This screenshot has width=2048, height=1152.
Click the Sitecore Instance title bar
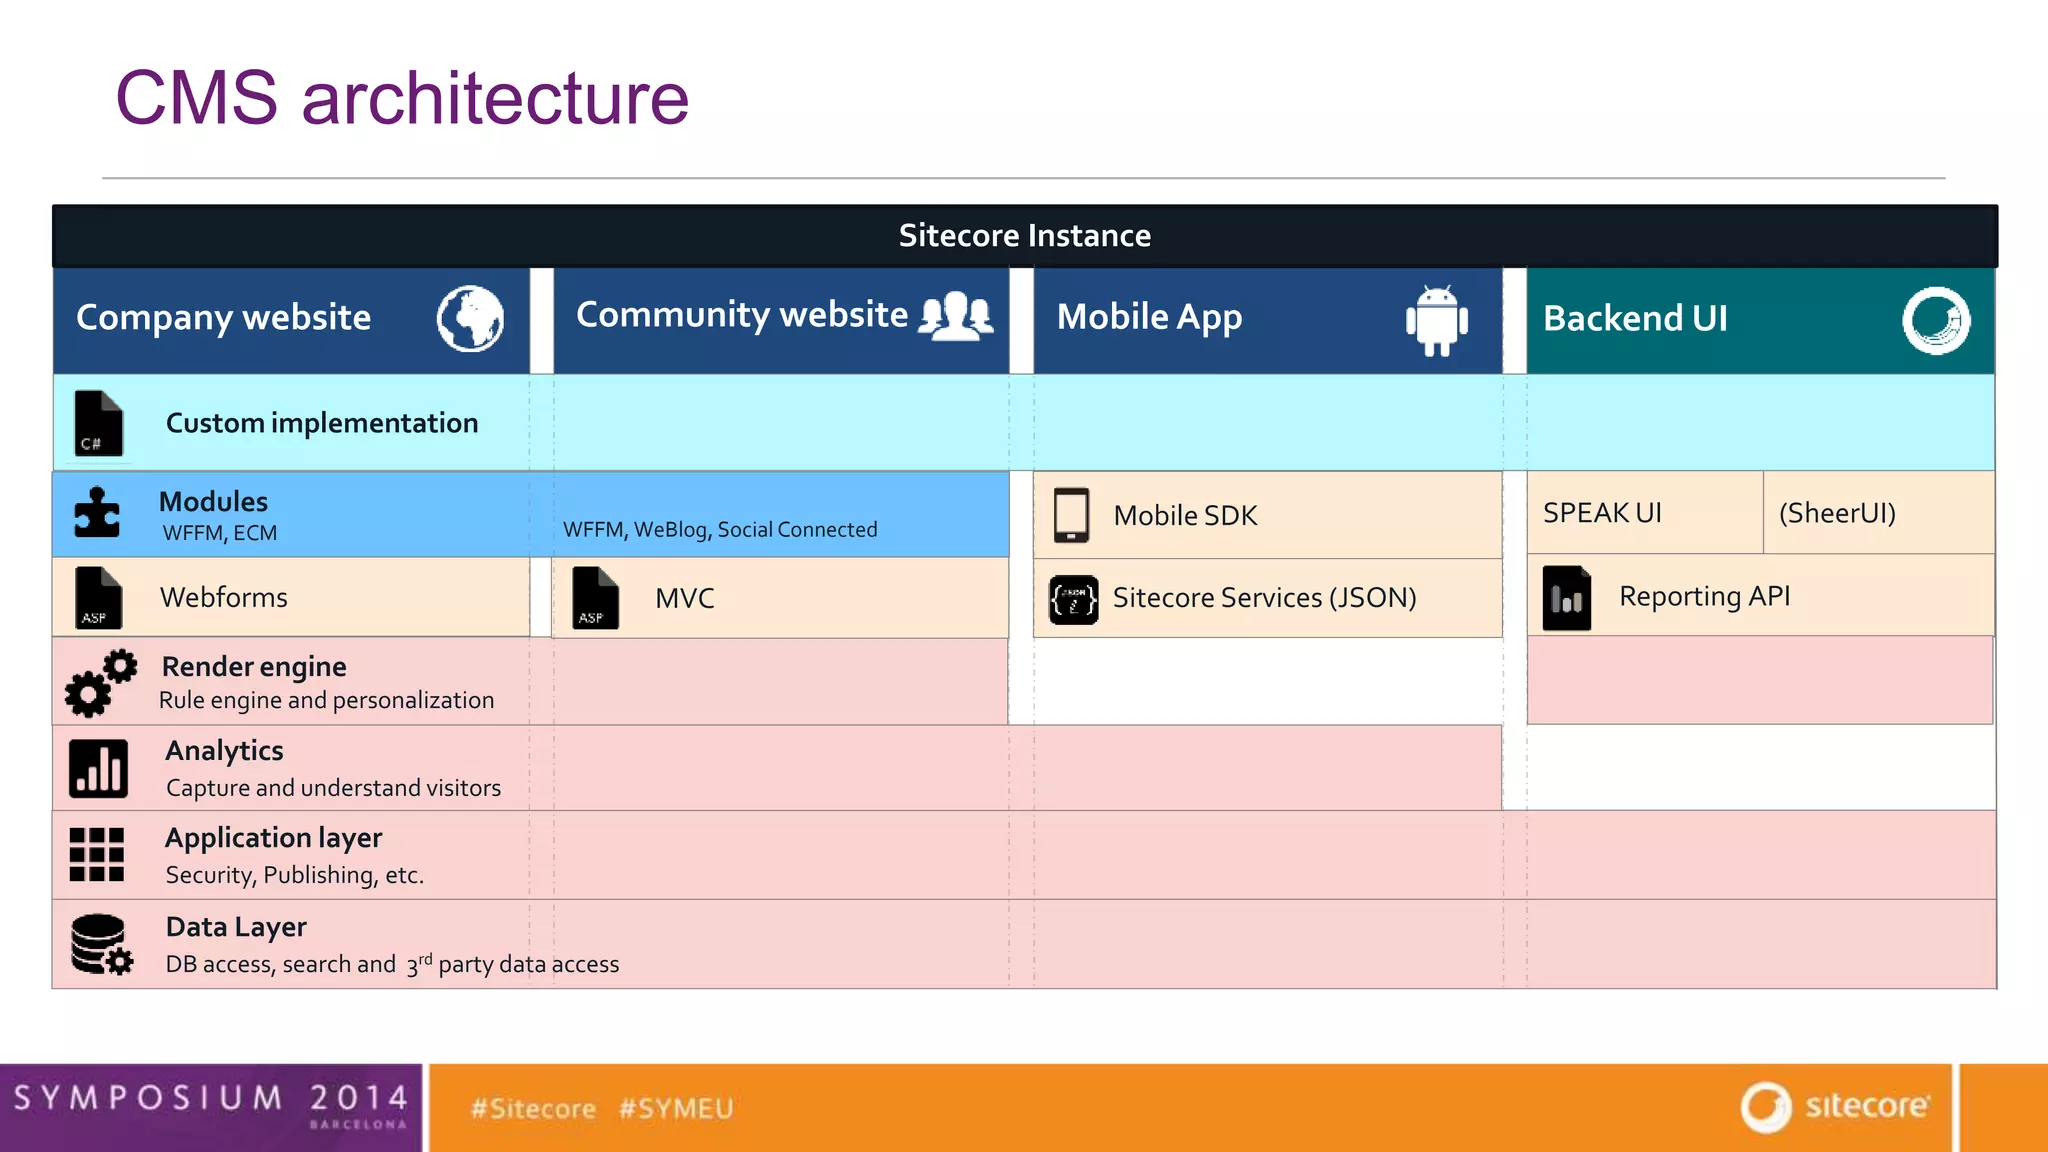[1025, 236]
